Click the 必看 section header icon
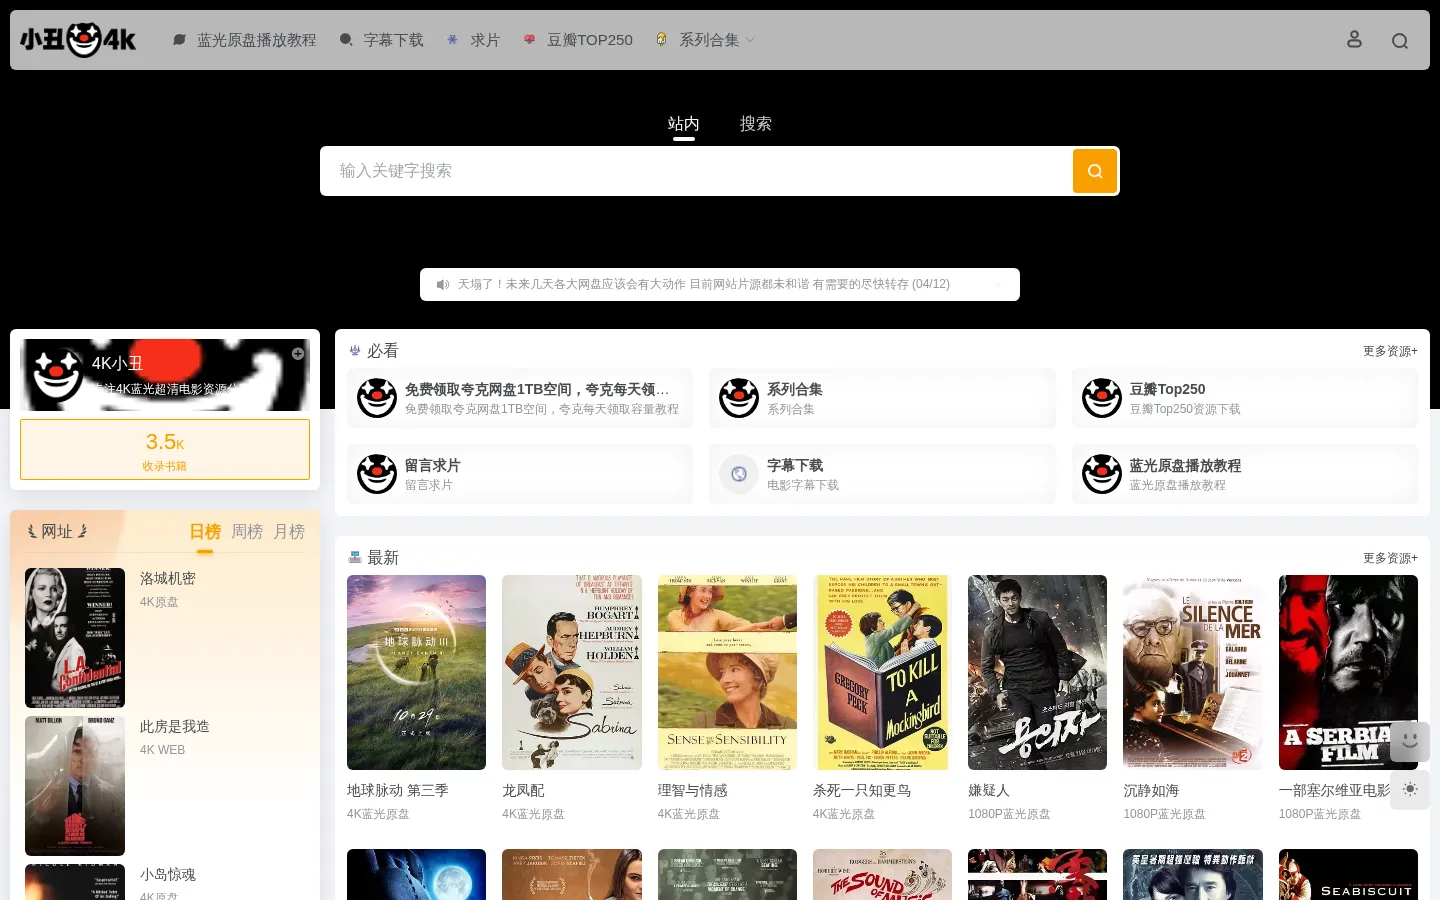This screenshot has width=1440, height=900. click(x=355, y=351)
